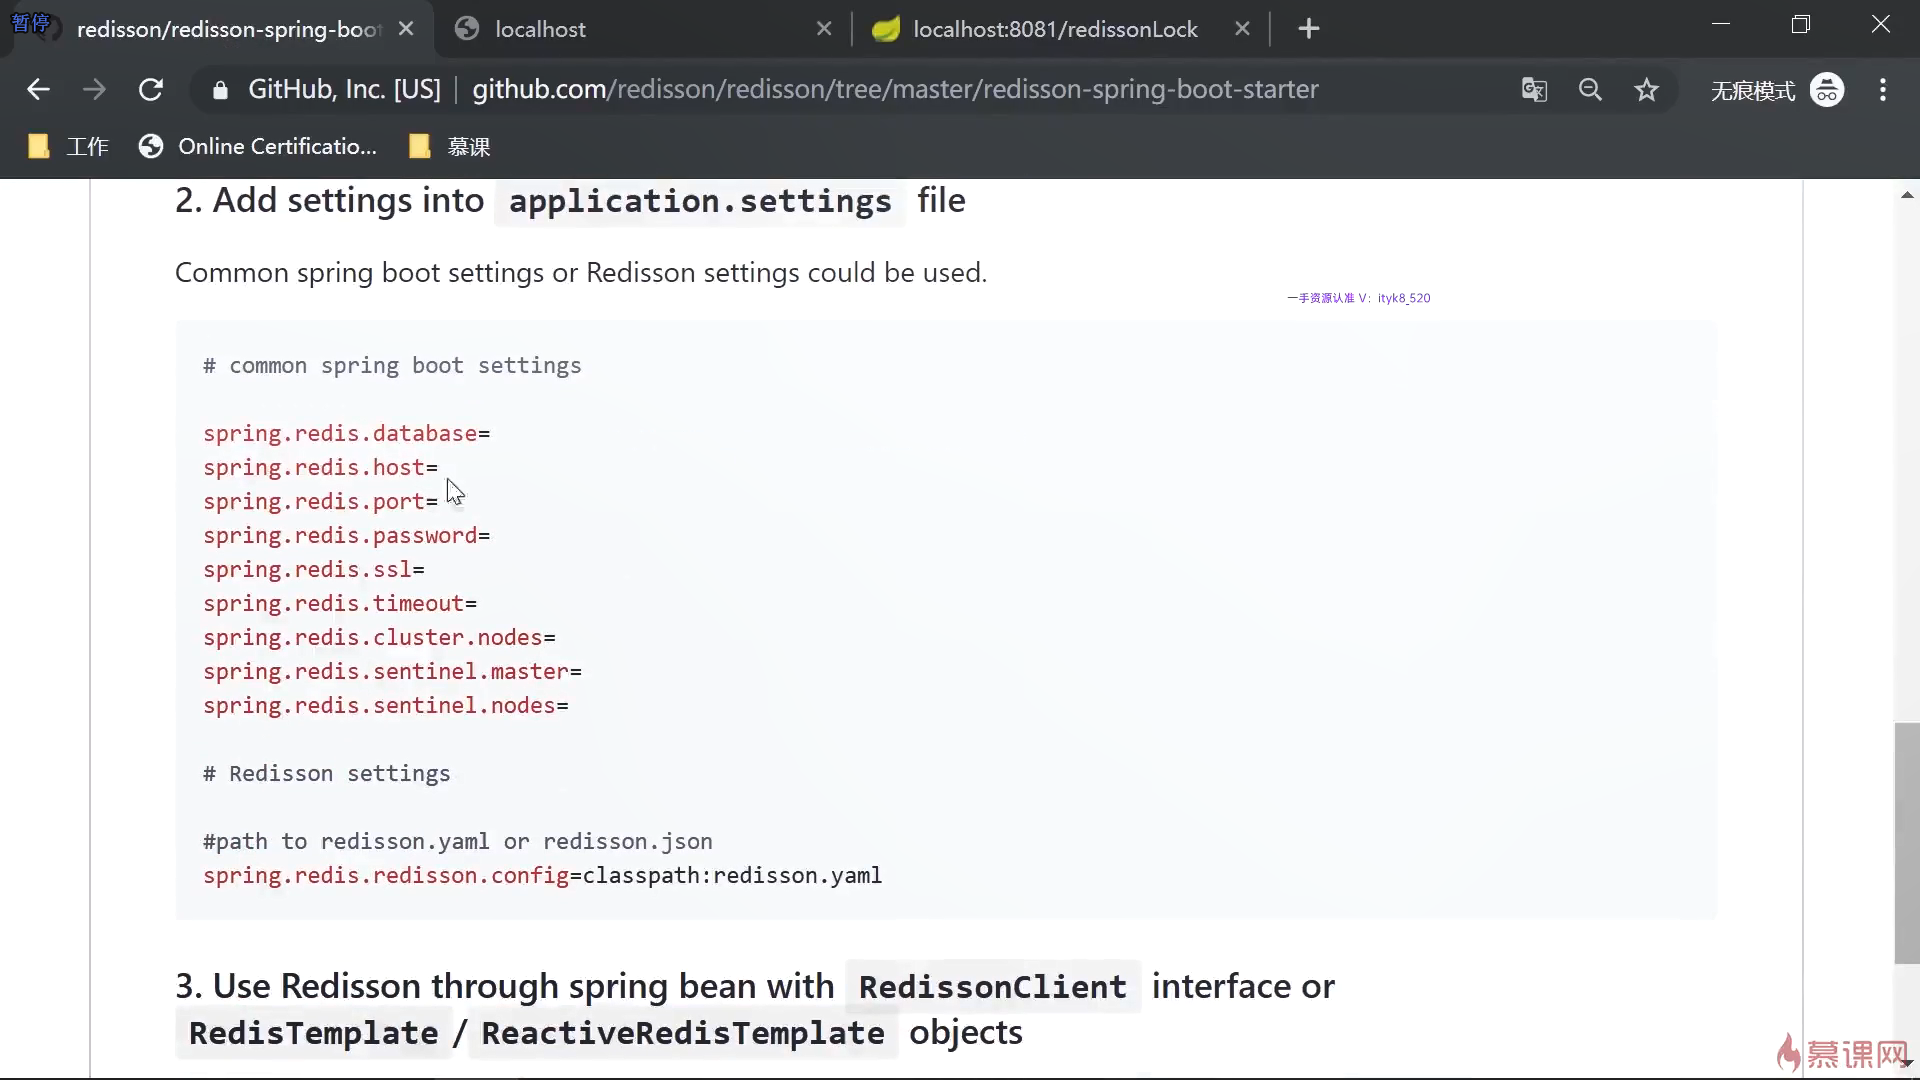This screenshot has height=1080, width=1920.
Task: Close the localhost:8081/redissonLock tab
Action: [1242, 29]
